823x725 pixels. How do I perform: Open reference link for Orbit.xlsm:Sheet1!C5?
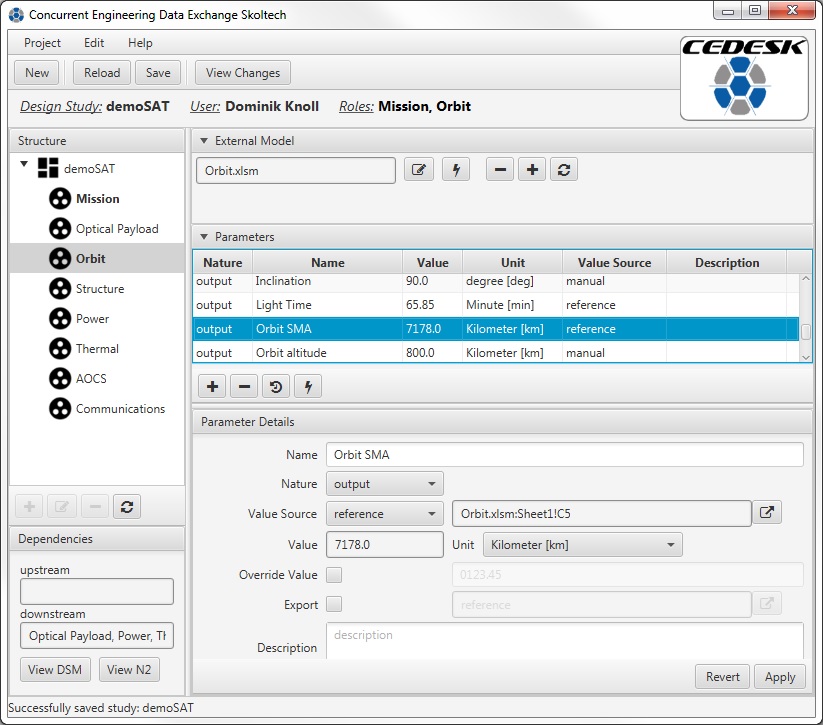point(767,513)
